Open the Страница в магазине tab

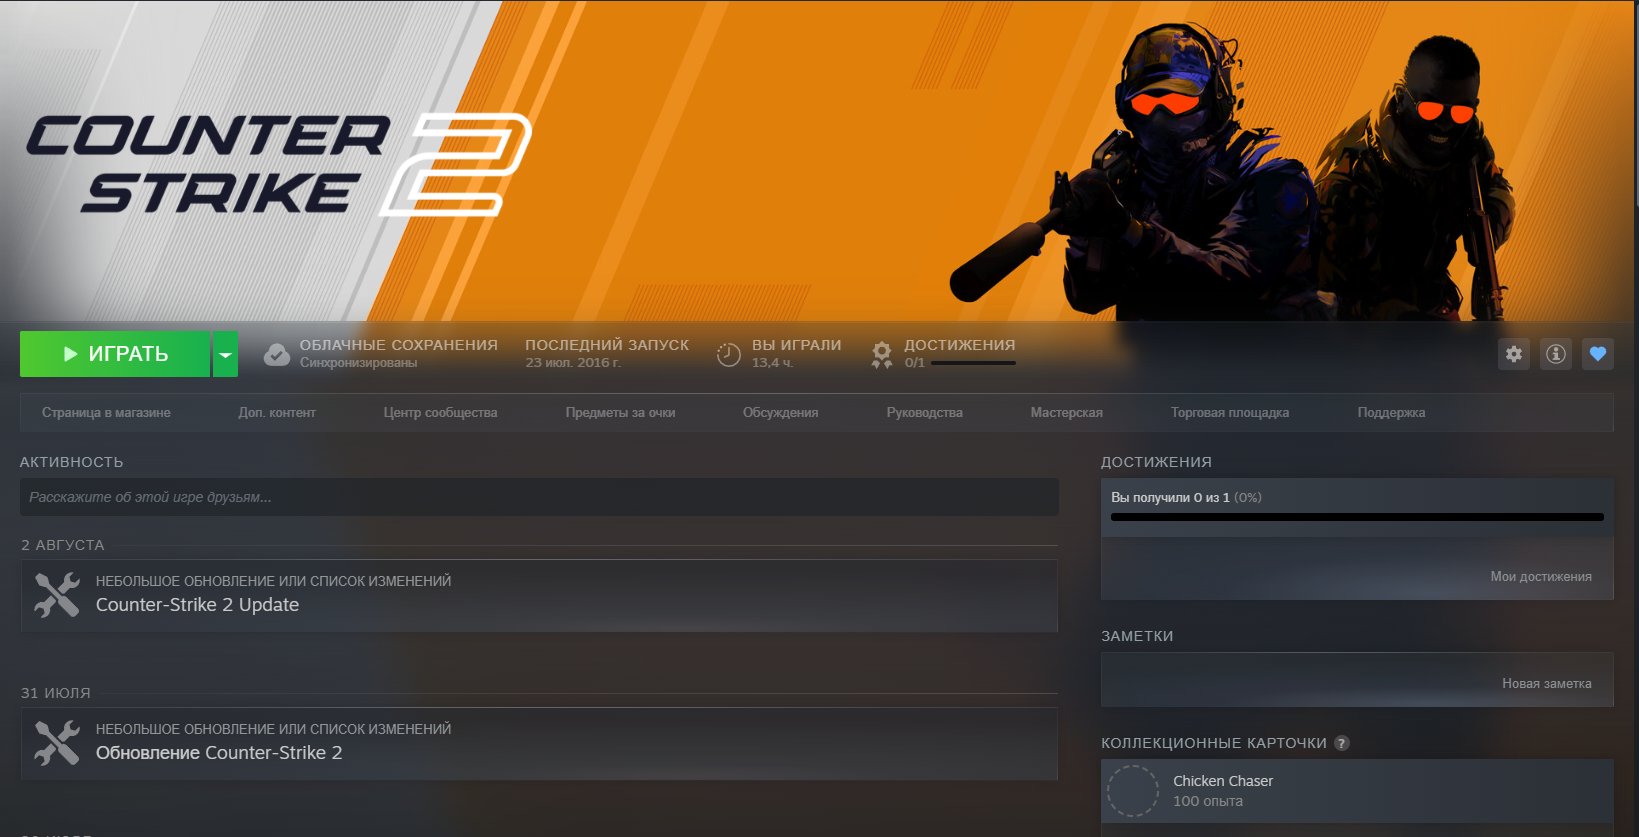click(x=106, y=412)
